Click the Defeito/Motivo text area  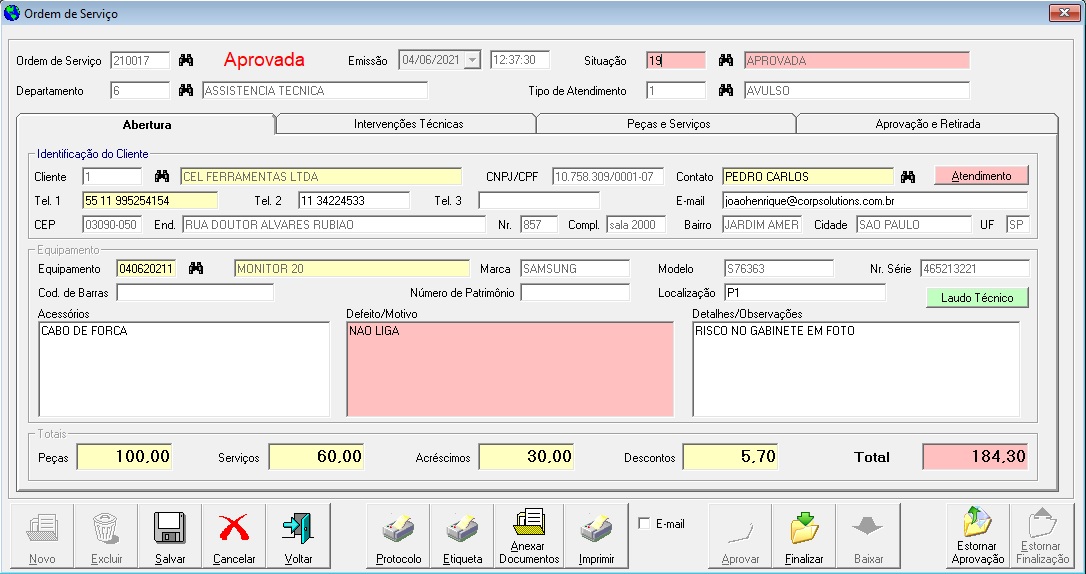[x=509, y=368]
